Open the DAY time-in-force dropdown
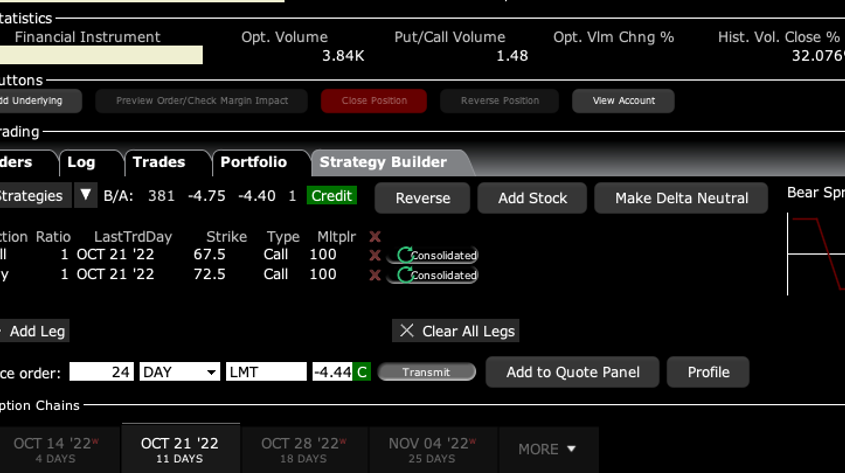 click(x=180, y=372)
